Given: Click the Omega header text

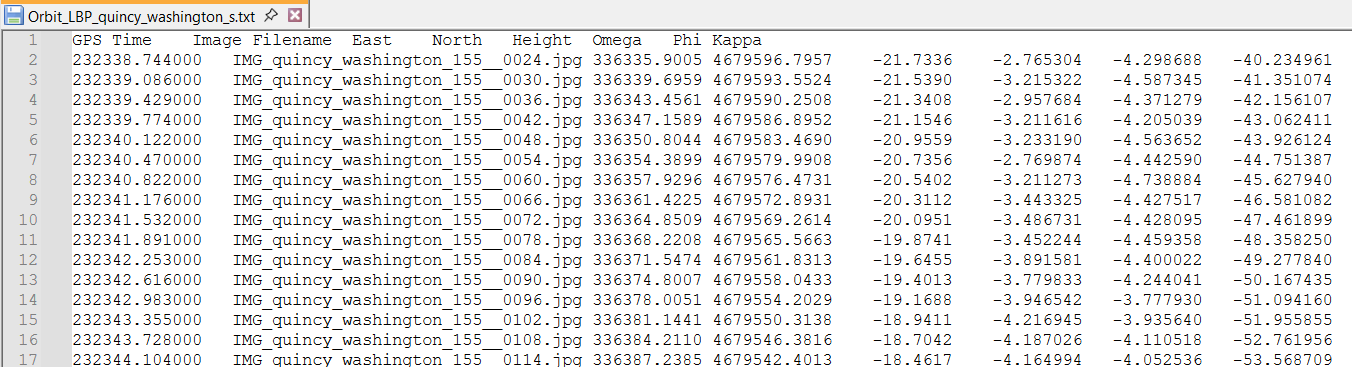Looking at the screenshot, I should 617,40.
